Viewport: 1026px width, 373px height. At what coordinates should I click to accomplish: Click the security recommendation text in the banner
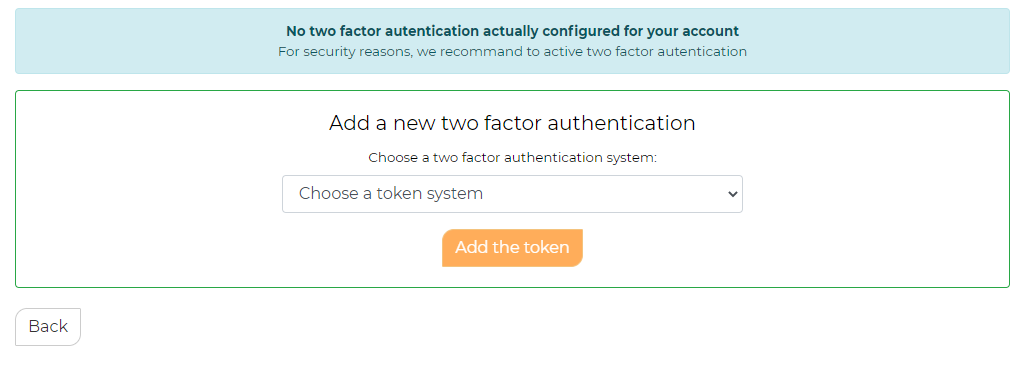point(512,51)
